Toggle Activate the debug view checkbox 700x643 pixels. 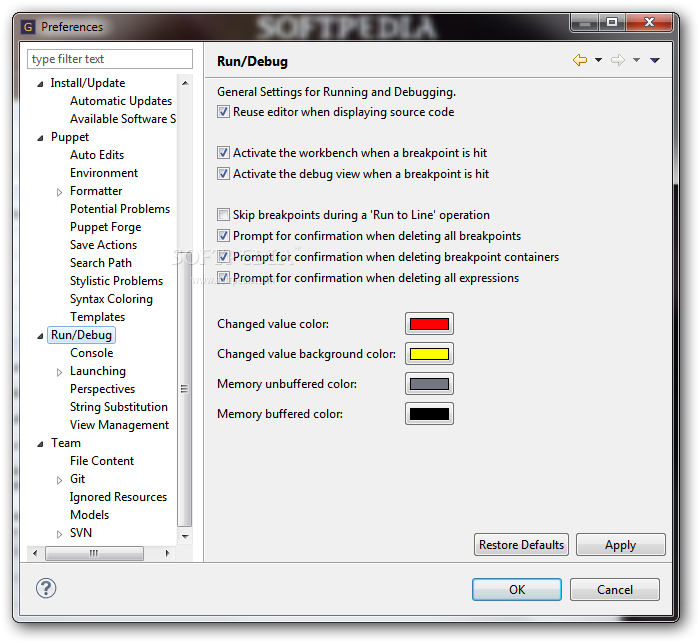(223, 174)
